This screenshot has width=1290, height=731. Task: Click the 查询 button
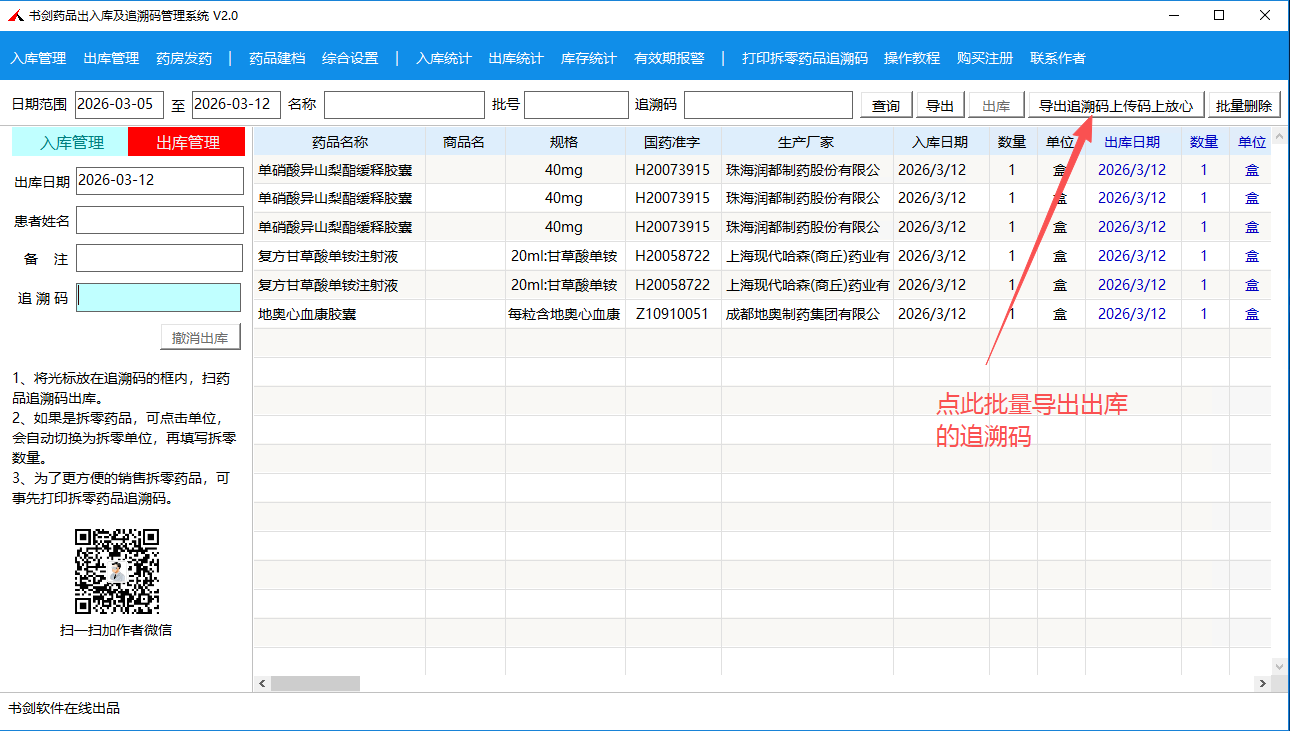[885, 106]
